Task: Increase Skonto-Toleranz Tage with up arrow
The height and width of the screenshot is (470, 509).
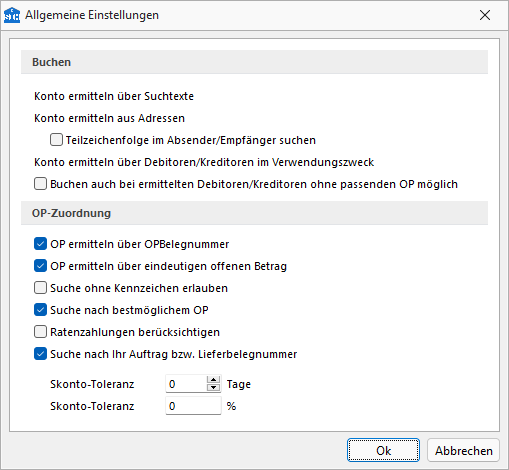Action: (213, 380)
